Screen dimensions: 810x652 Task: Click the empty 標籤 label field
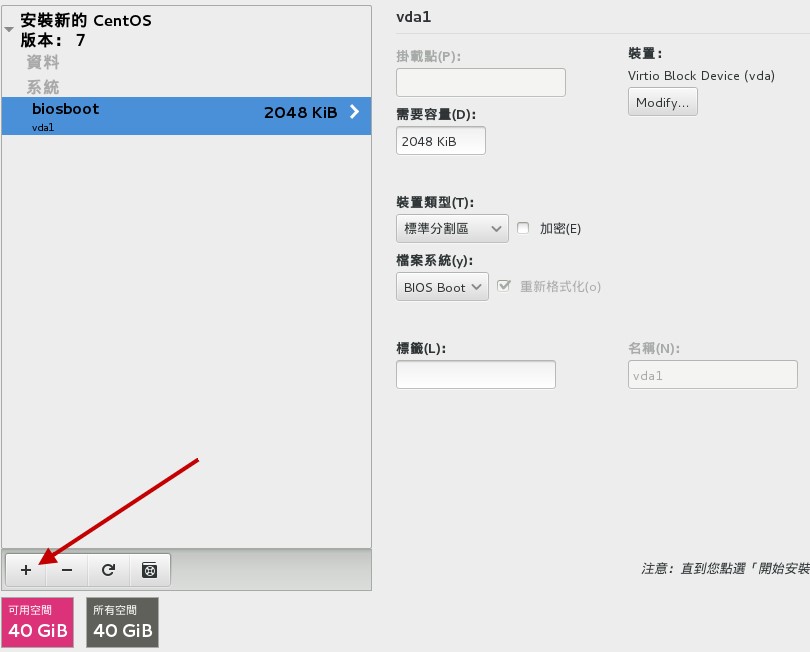476,373
